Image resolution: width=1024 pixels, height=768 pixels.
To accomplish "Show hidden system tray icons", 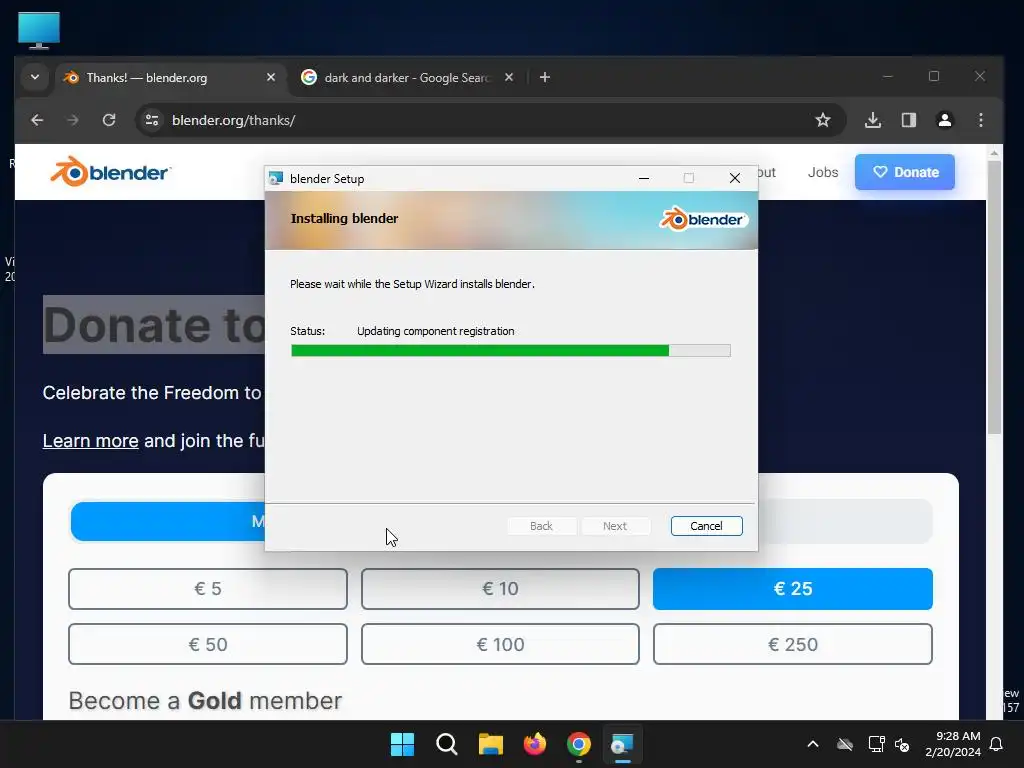I will (813, 744).
